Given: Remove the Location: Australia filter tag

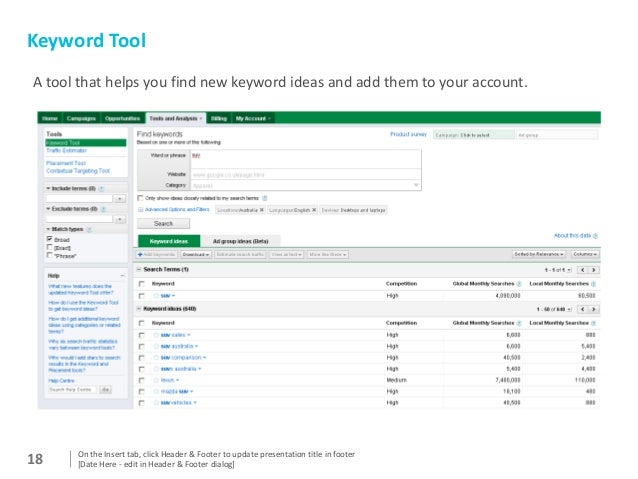Looking at the screenshot, I should click(x=263, y=210).
